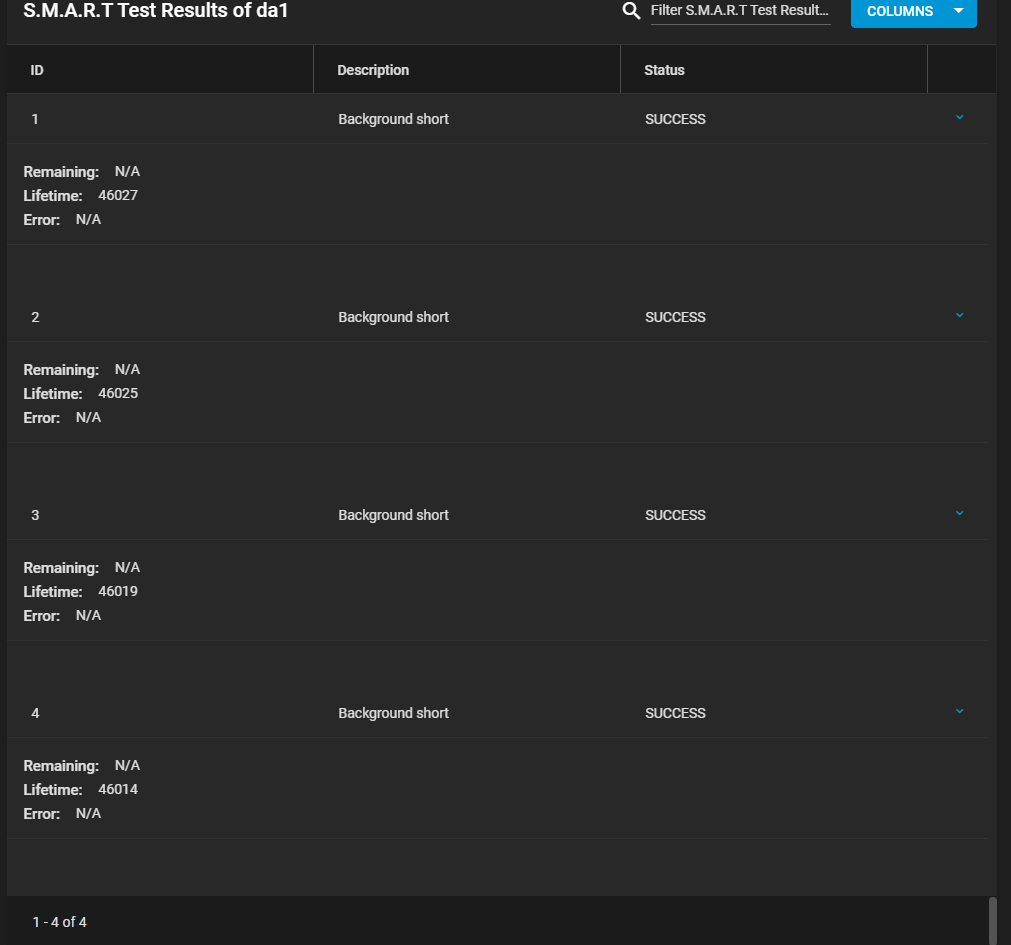Open the COLUMNS dropdown arrow
Screen dimensions: 1011x945
point(959,12)
